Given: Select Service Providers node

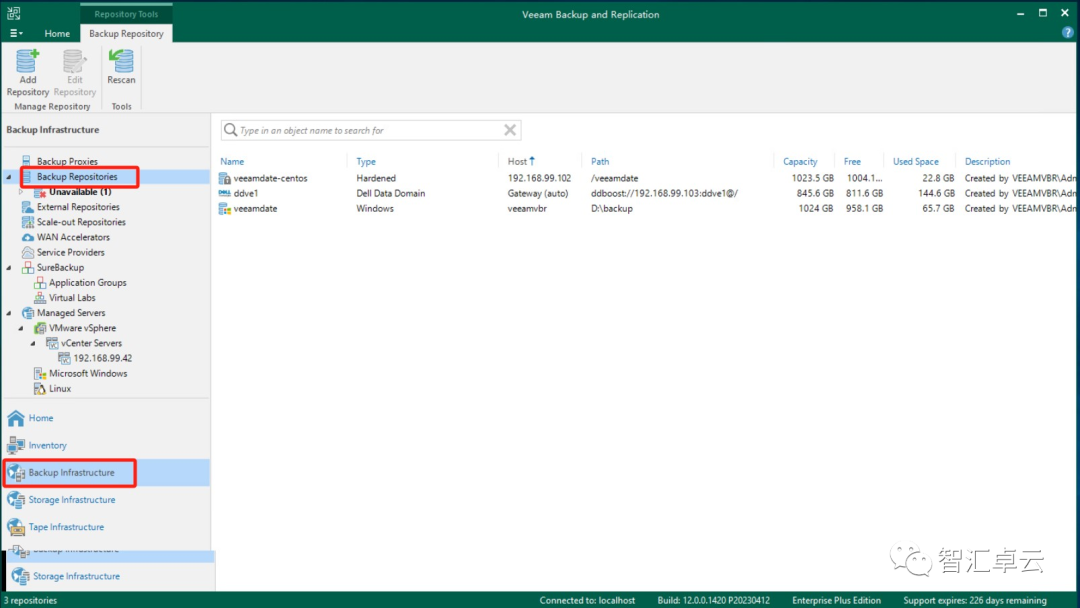Looking at the screenshot, I should click(70, 252).
